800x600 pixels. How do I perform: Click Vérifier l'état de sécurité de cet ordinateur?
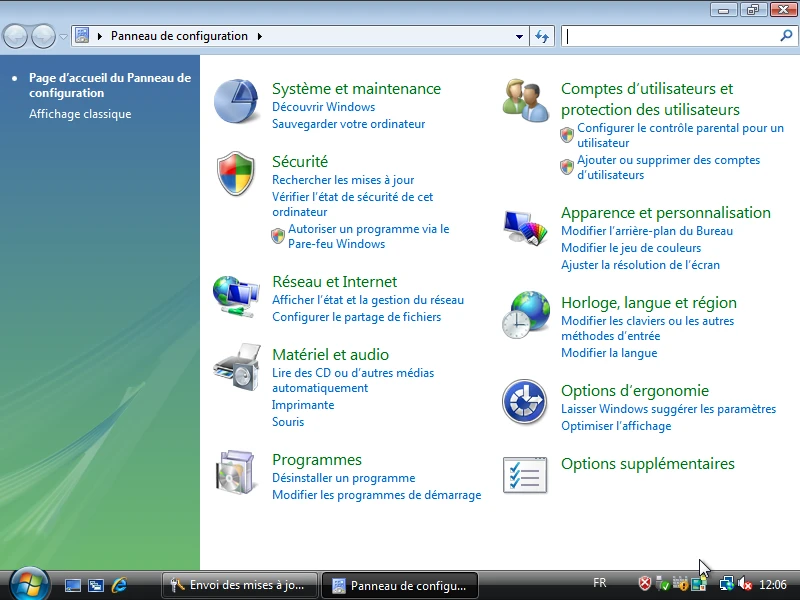coord(353,204)
